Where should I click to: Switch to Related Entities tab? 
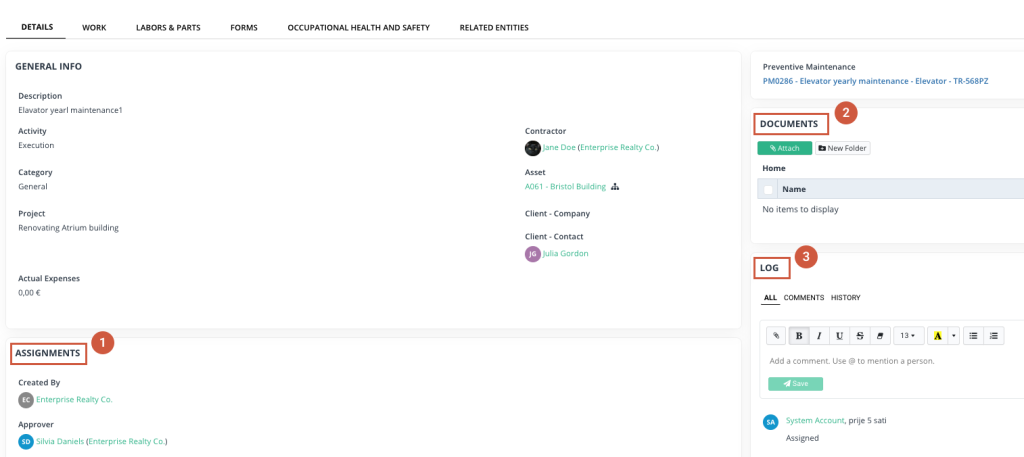click(494, 28)
